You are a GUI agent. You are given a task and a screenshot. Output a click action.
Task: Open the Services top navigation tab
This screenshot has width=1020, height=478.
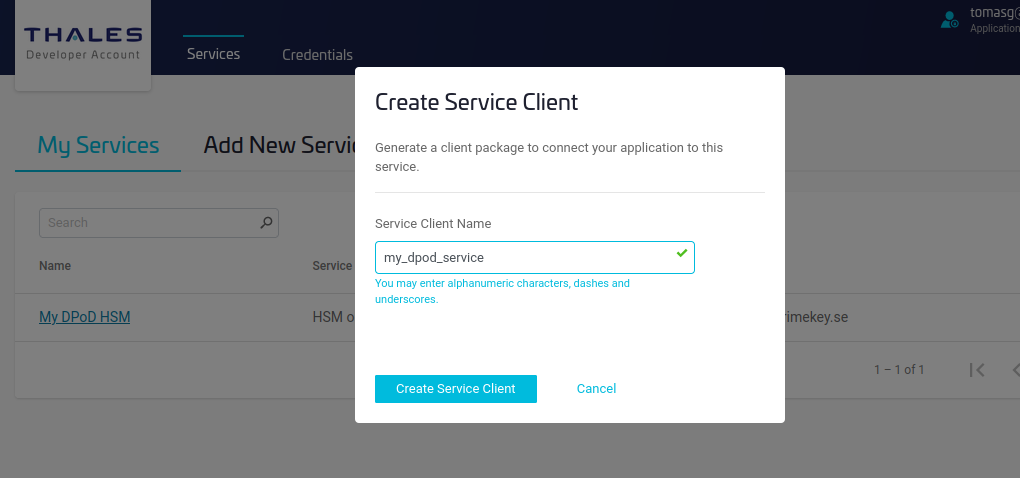[213, 54]
